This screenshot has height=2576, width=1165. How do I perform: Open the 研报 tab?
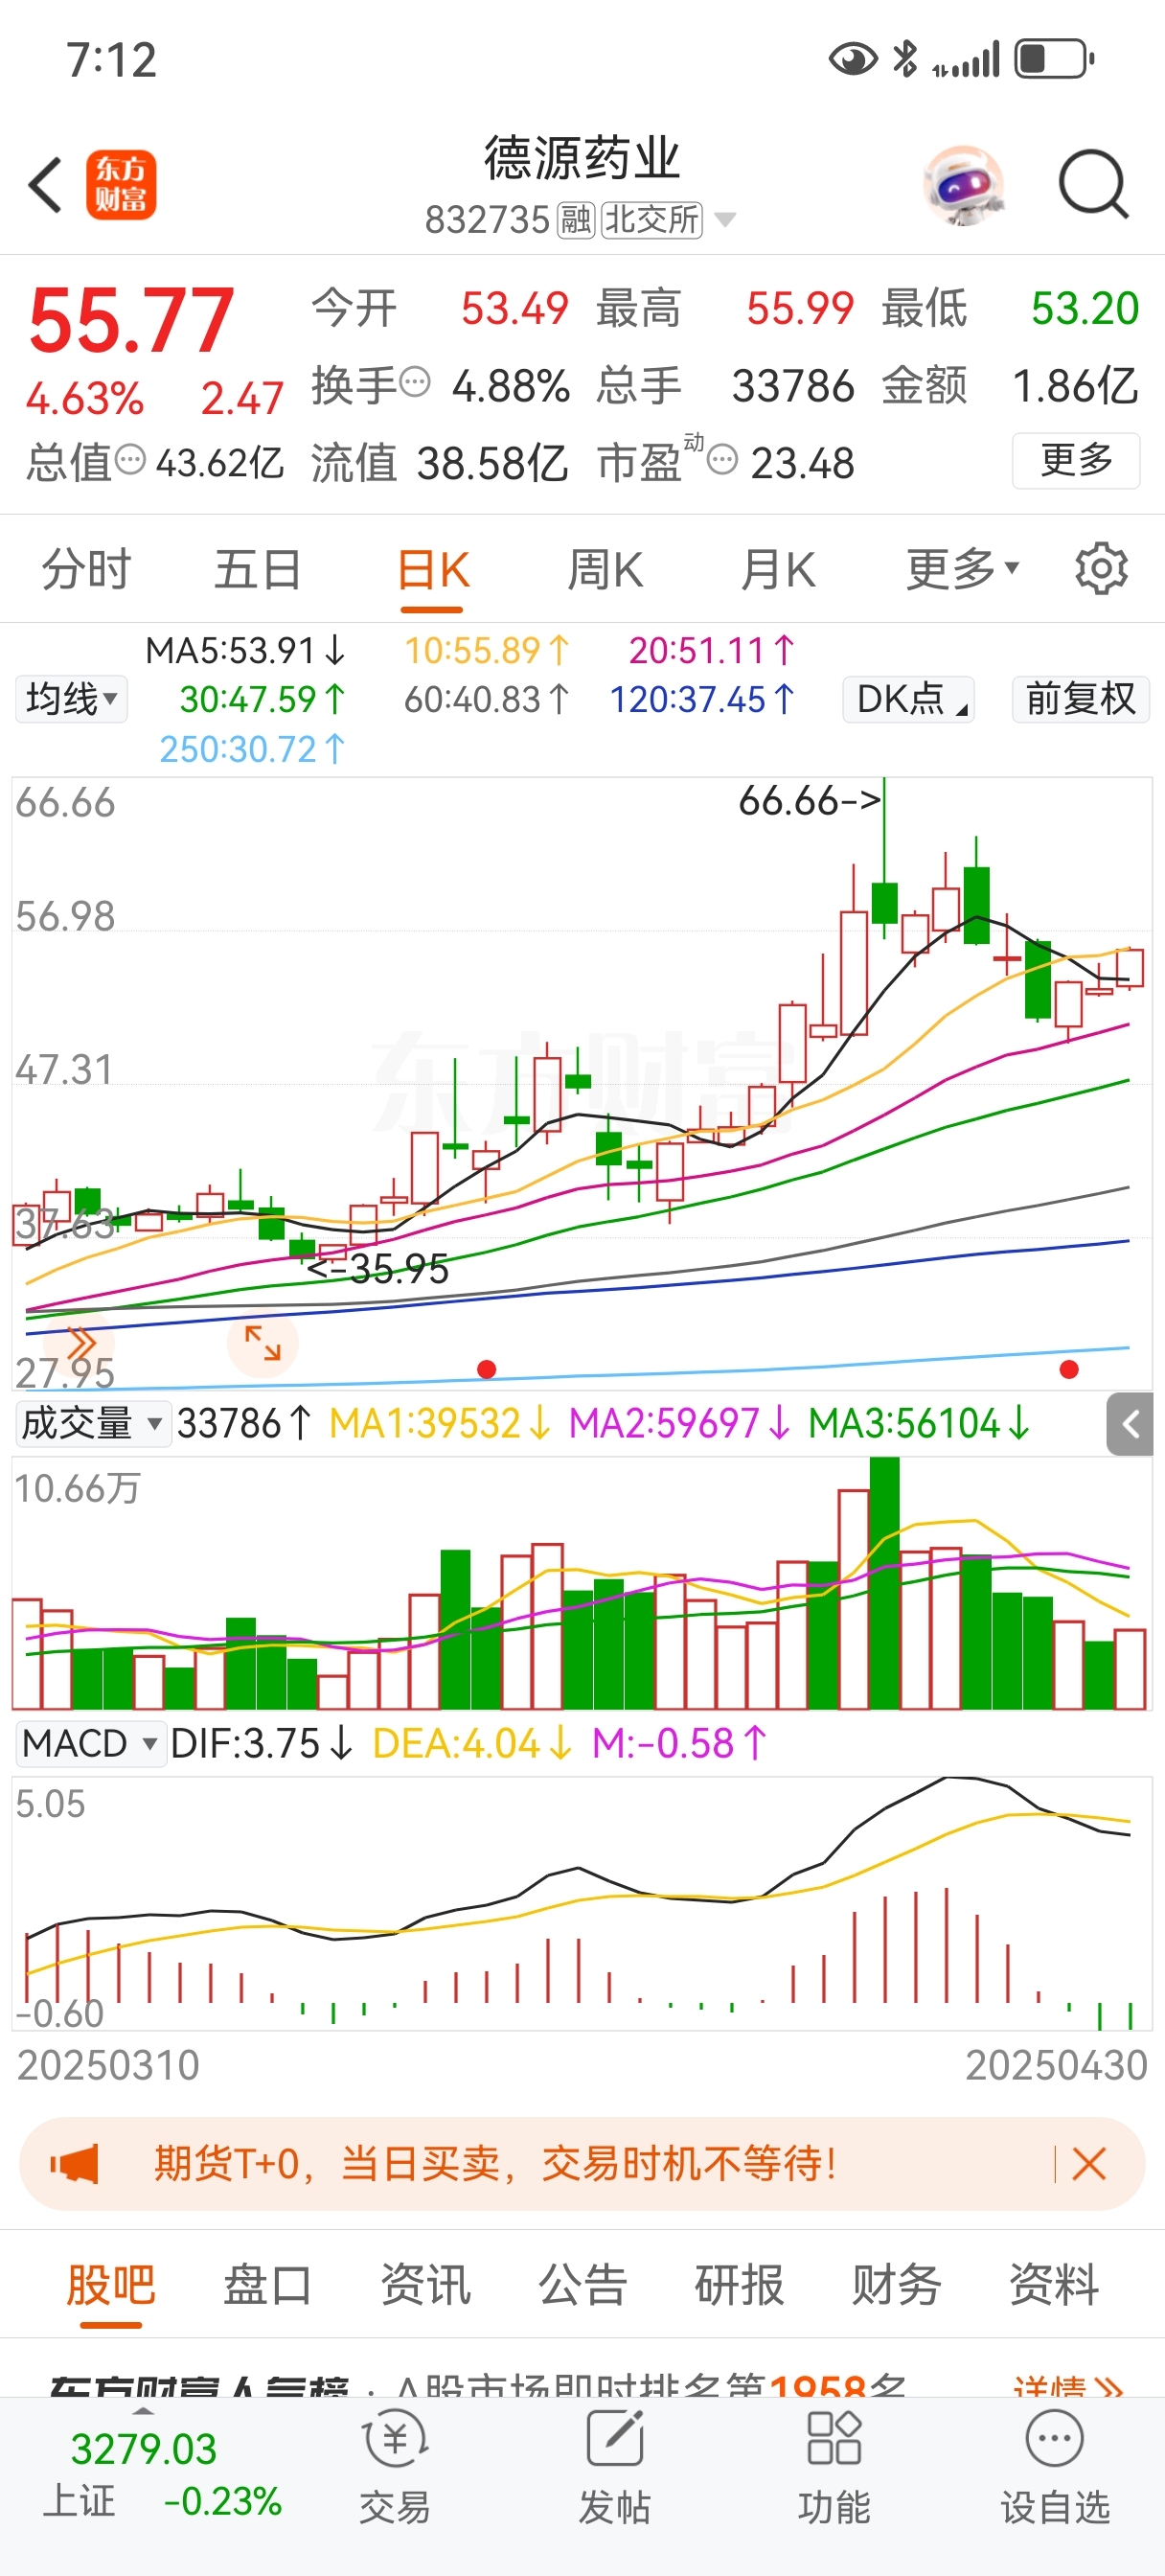click(739, 2285)
